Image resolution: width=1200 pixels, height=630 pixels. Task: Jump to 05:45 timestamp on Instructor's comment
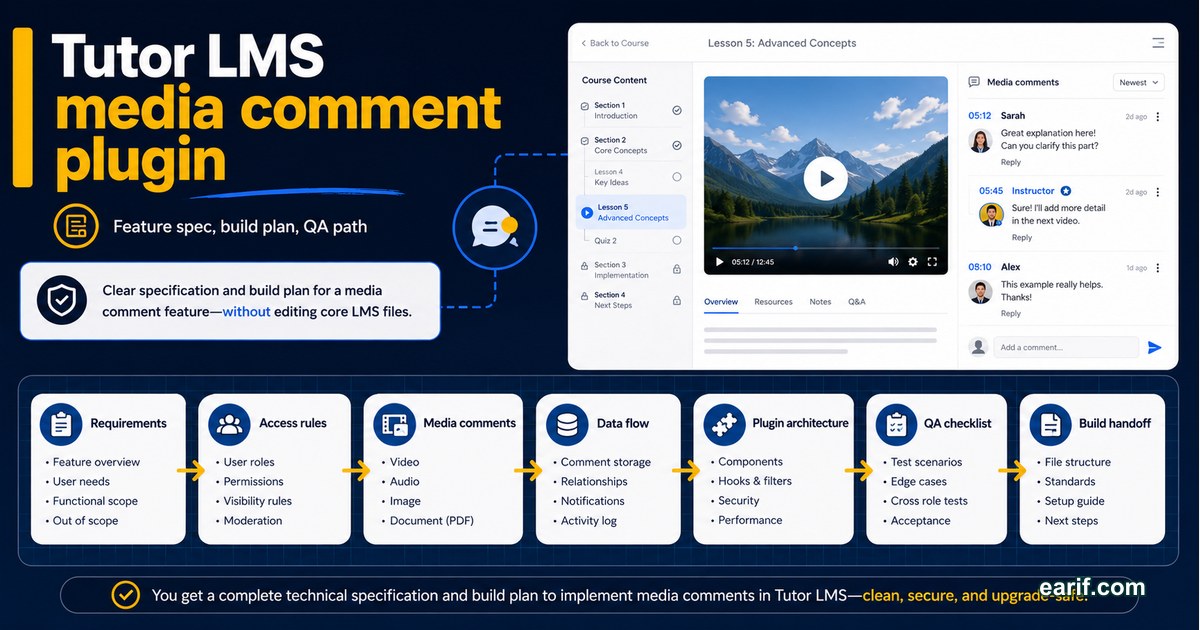click(991, 191)
